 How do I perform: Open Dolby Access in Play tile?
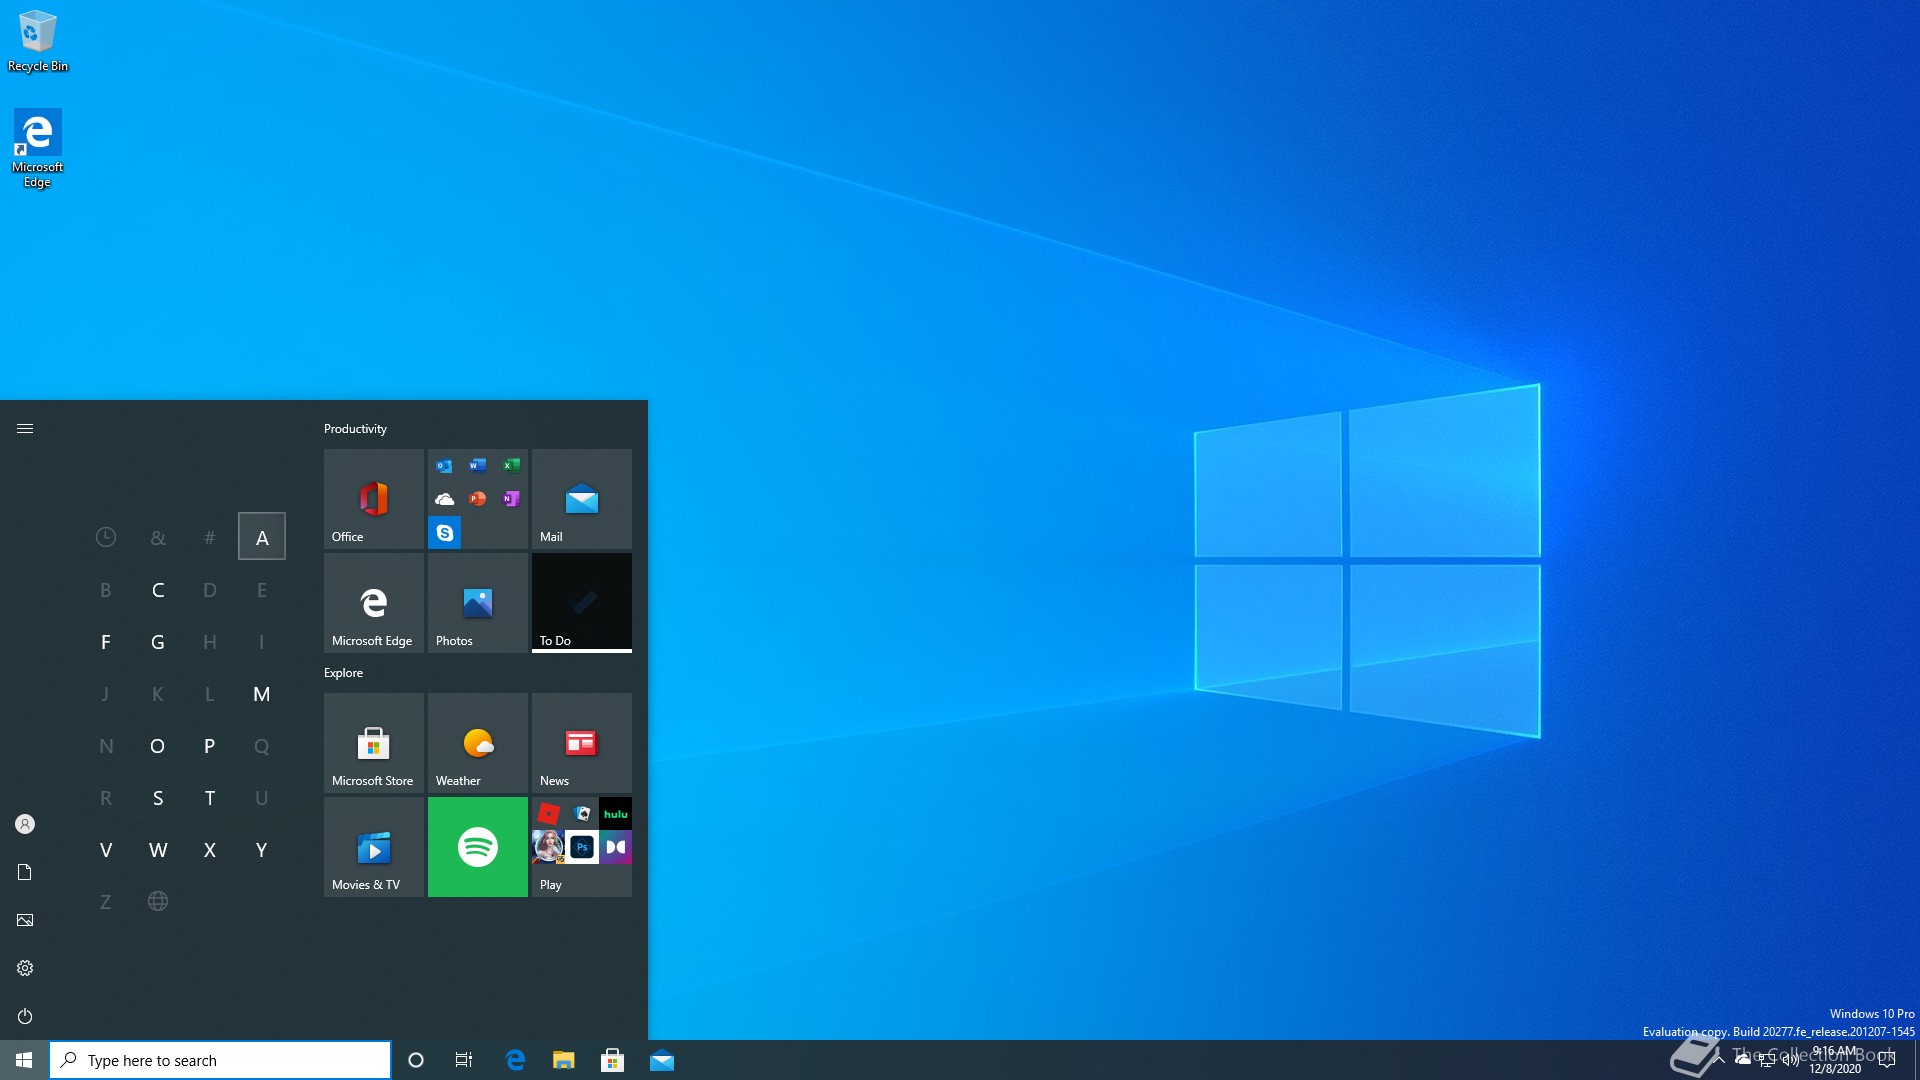pyautogui.click(x=616, y=848)
